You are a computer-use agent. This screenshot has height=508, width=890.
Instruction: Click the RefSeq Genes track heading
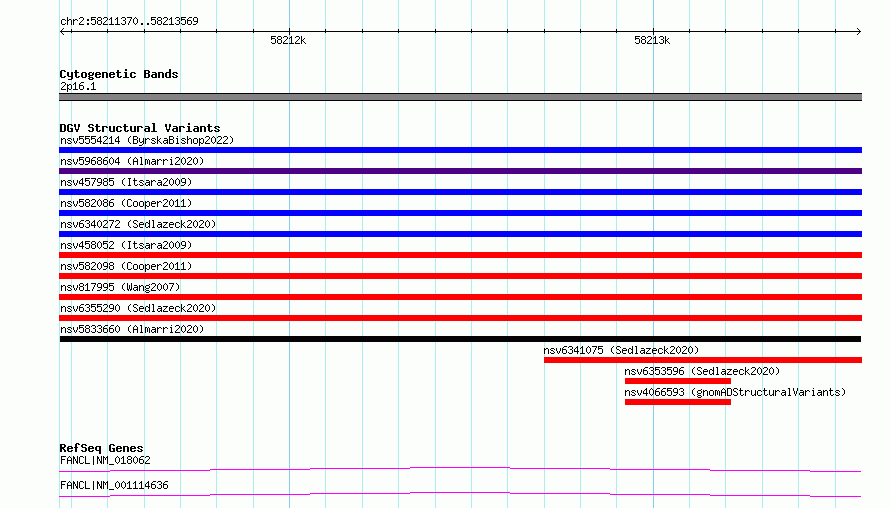[x=101, y=448]
